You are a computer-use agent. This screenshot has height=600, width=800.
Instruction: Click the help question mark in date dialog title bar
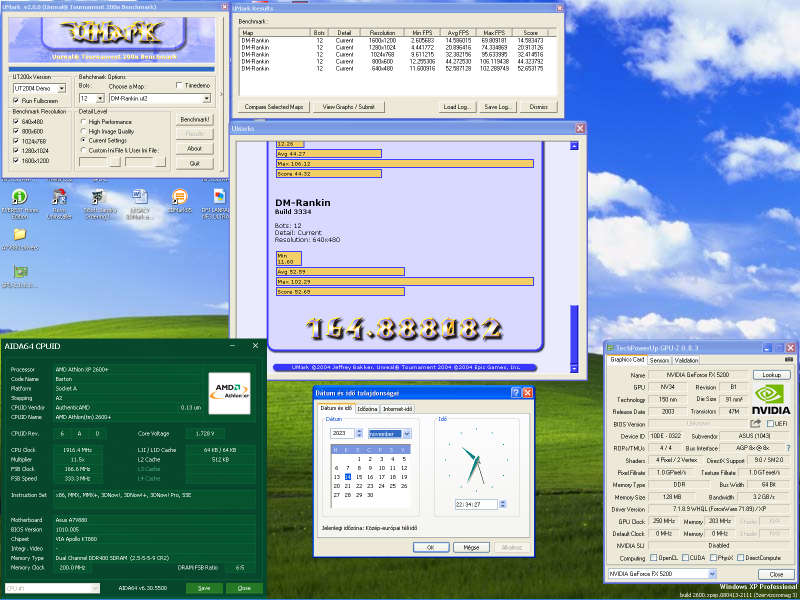tap(516, 392)
